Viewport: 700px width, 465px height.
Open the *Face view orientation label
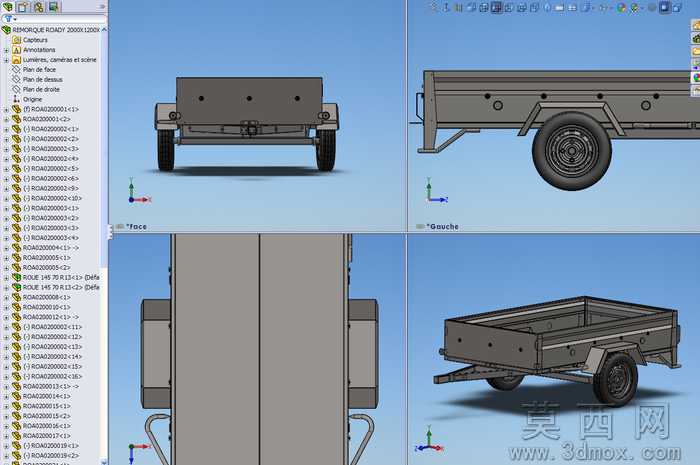pyautogui.click(x=136, y=227)
